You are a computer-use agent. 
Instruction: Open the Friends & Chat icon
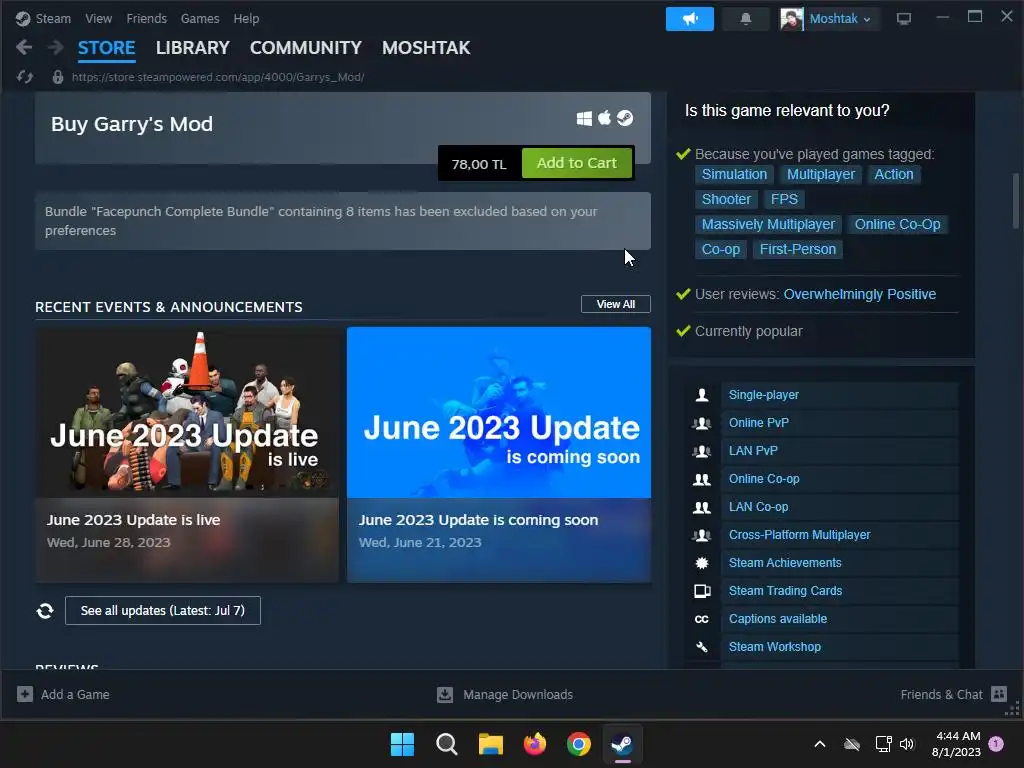click(999, 694)
